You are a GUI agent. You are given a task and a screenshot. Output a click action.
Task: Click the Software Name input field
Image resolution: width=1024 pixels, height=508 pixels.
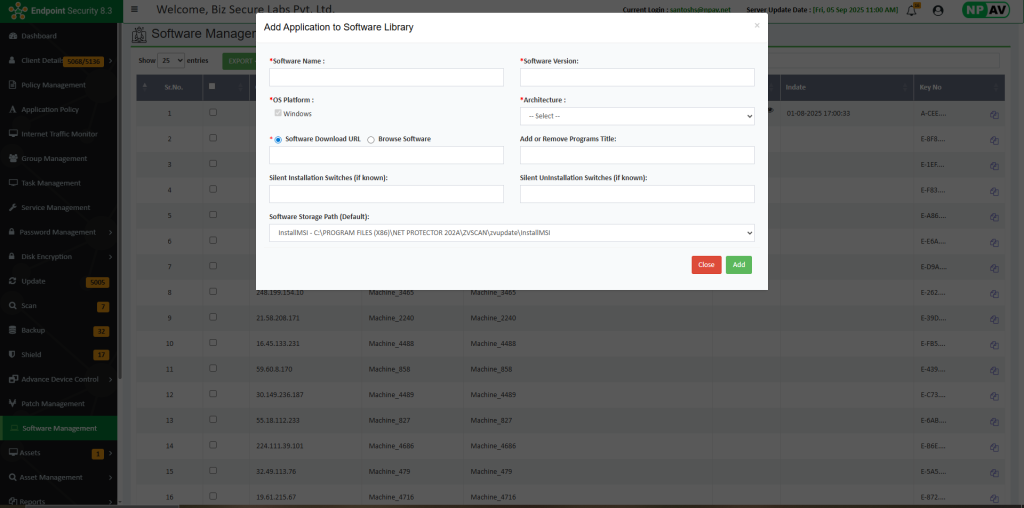click(386, 78)
